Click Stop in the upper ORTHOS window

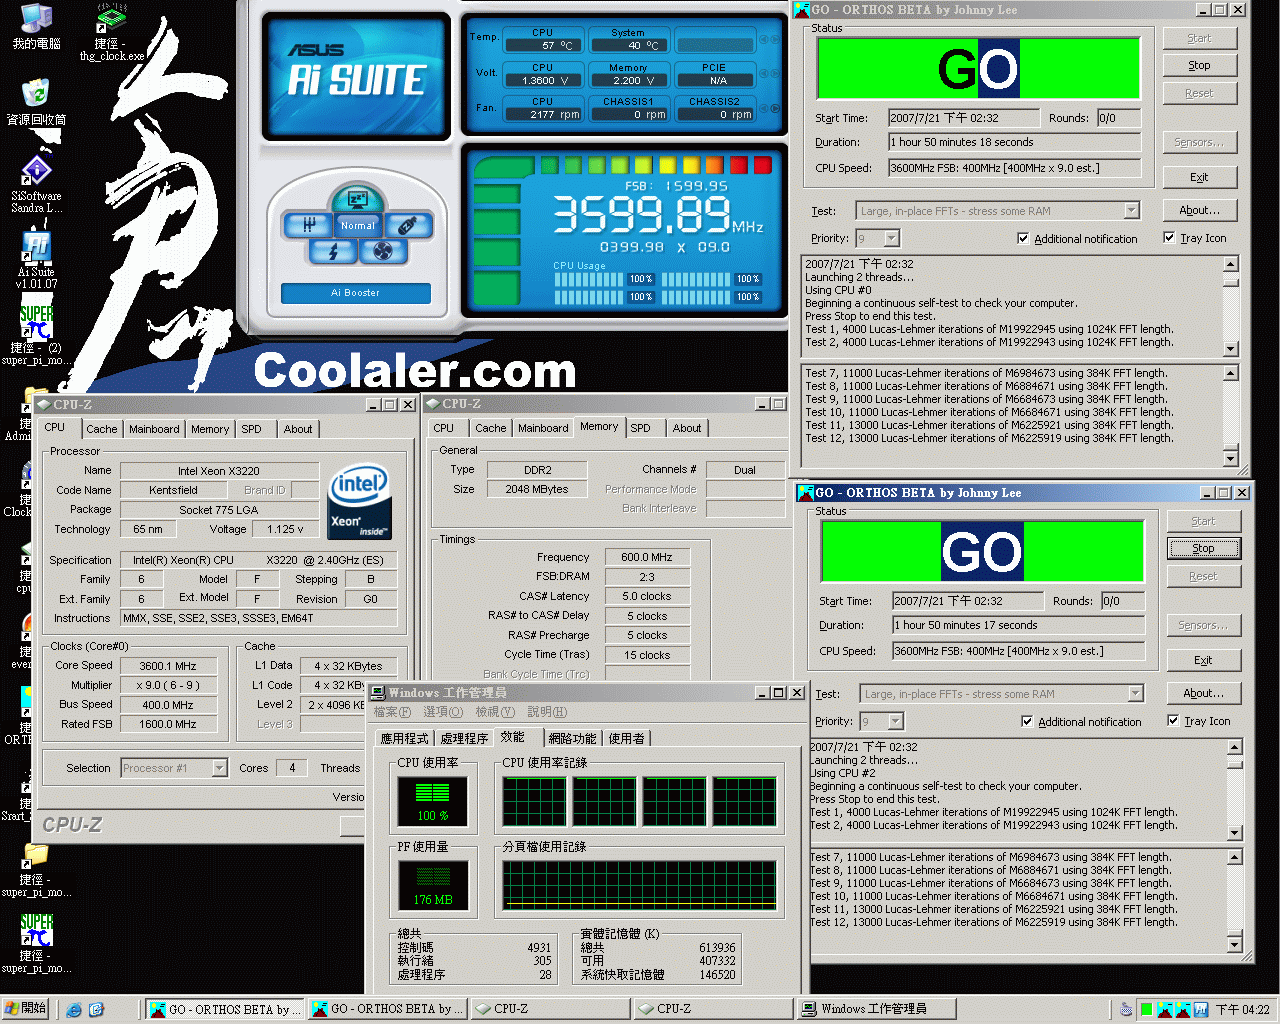1199,65
